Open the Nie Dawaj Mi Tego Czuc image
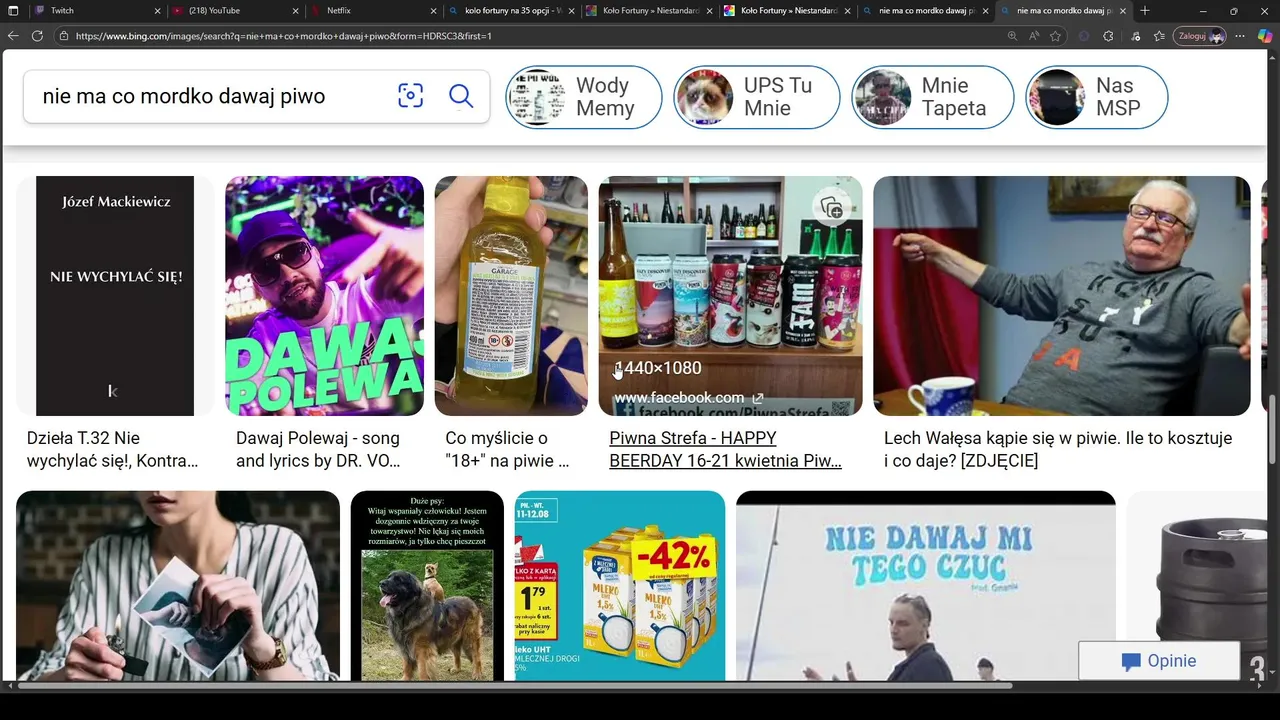 pos(926,586)
